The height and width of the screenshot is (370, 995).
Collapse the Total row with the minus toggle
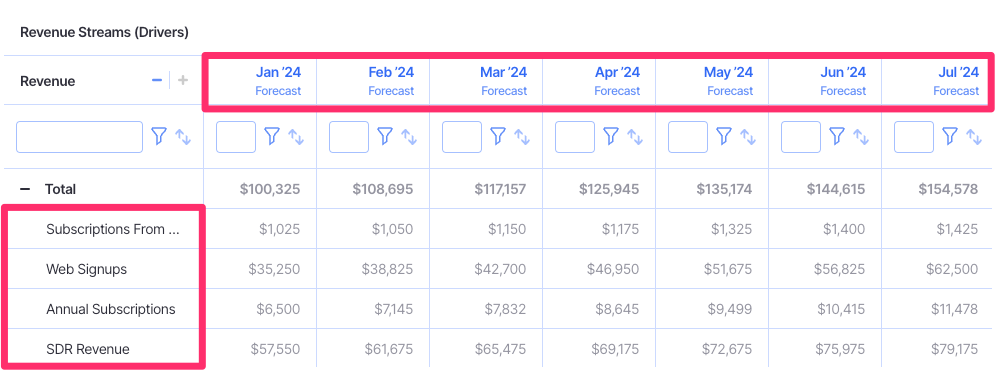coord(25,189)
